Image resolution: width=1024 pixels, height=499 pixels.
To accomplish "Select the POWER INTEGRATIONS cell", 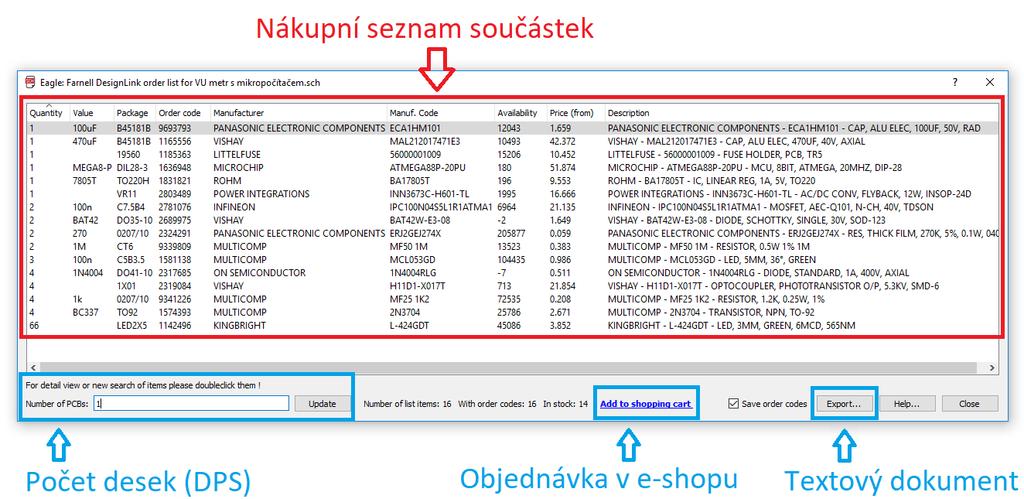I will click(x=261, y=194).
